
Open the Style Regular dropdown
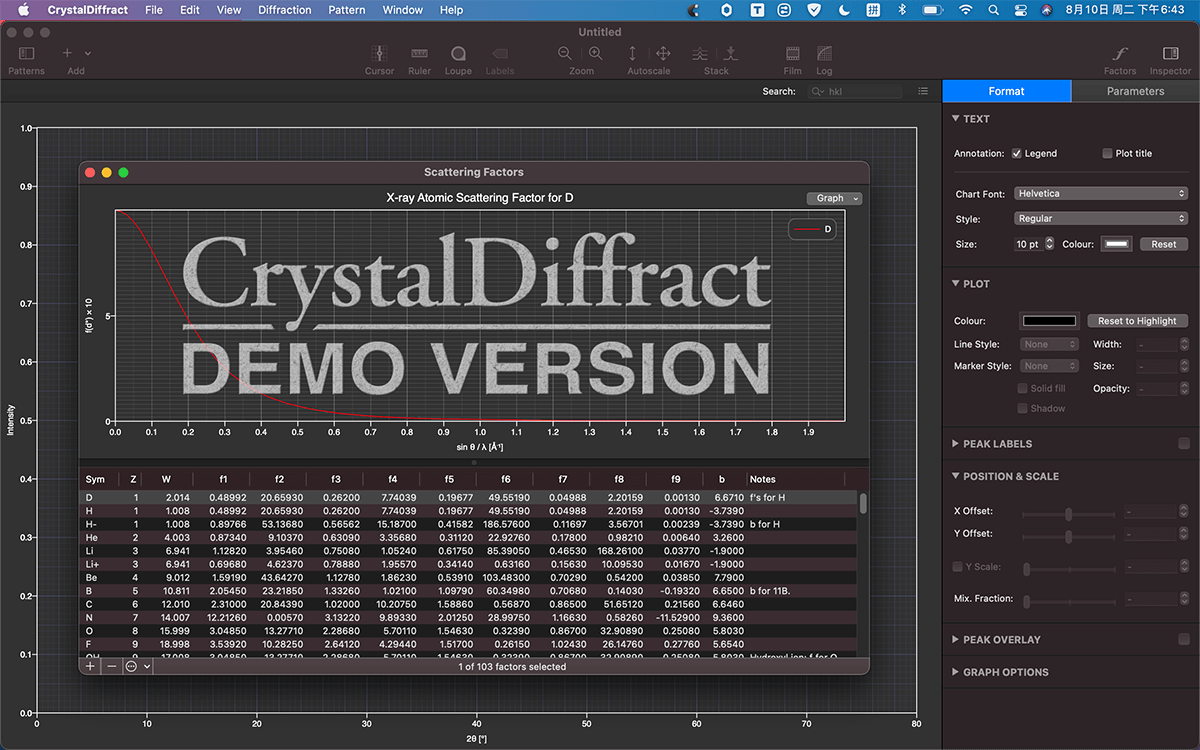[x=1101, y=218]
